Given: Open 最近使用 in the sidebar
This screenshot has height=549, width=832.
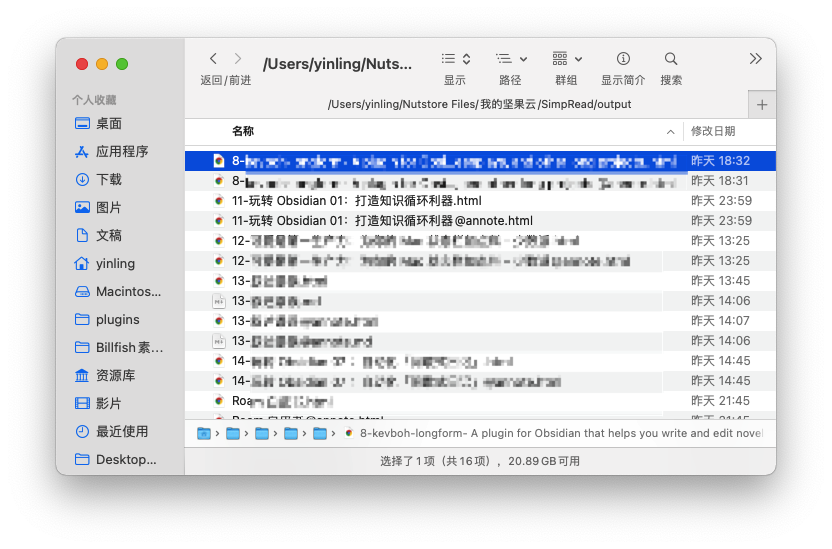Looking at the screenshot, I should 120,432.
